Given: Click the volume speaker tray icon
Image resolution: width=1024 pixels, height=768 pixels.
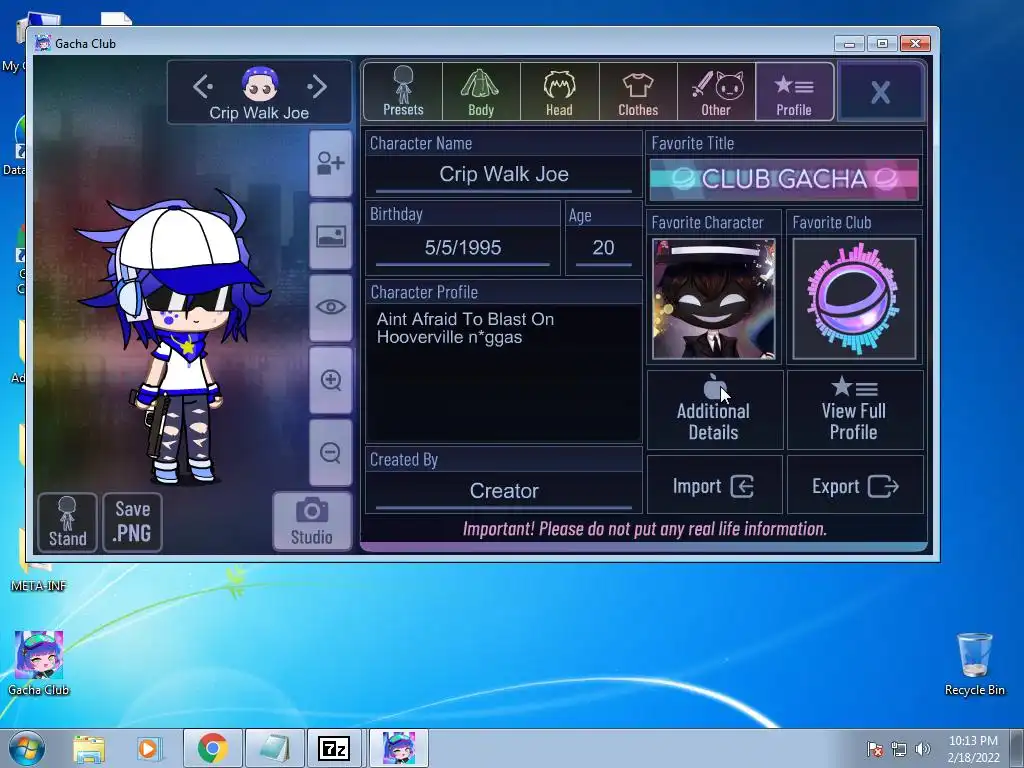Looking at the screenshot, I should (922, 749).
